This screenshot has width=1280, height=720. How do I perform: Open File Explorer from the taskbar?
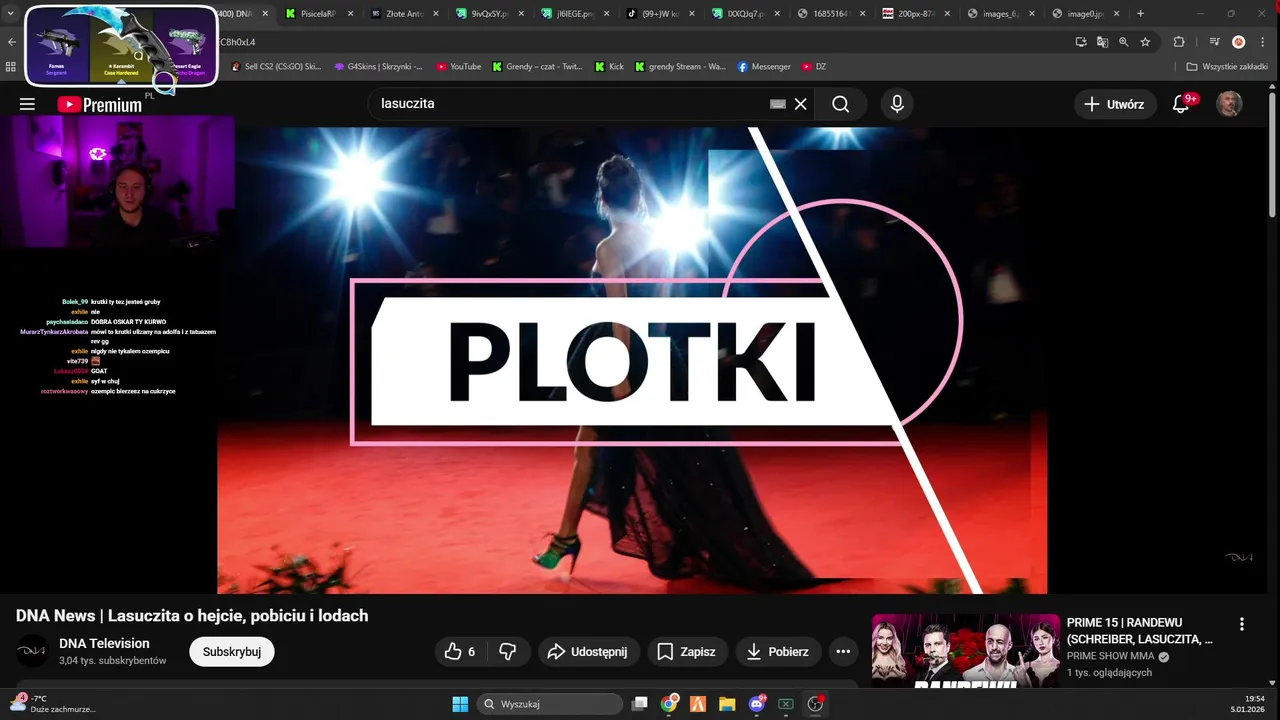pos(727,704)
